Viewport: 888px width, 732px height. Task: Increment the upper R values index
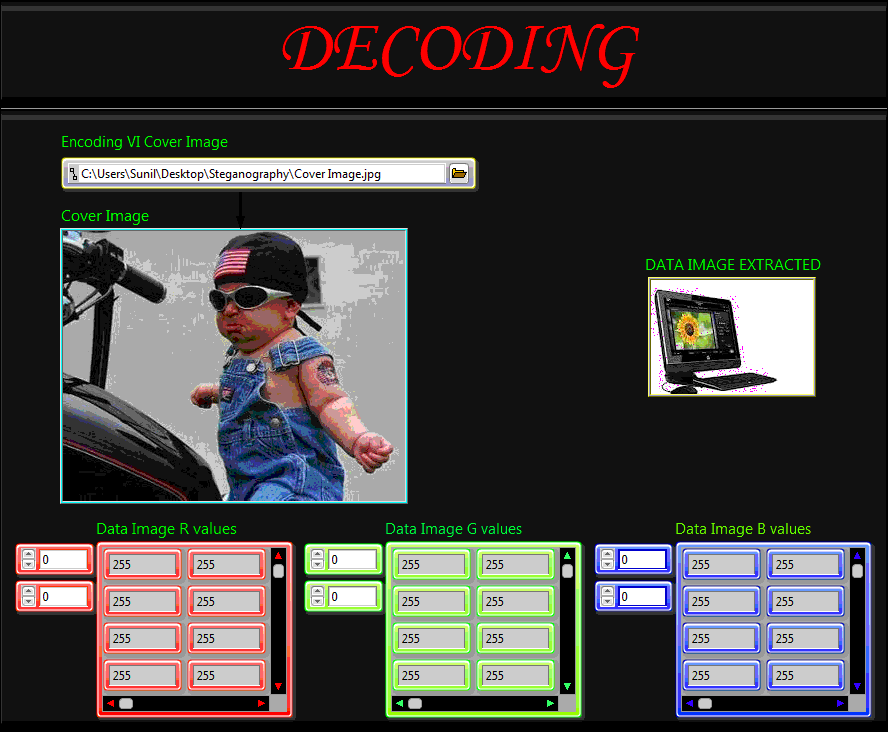point(28,555)
